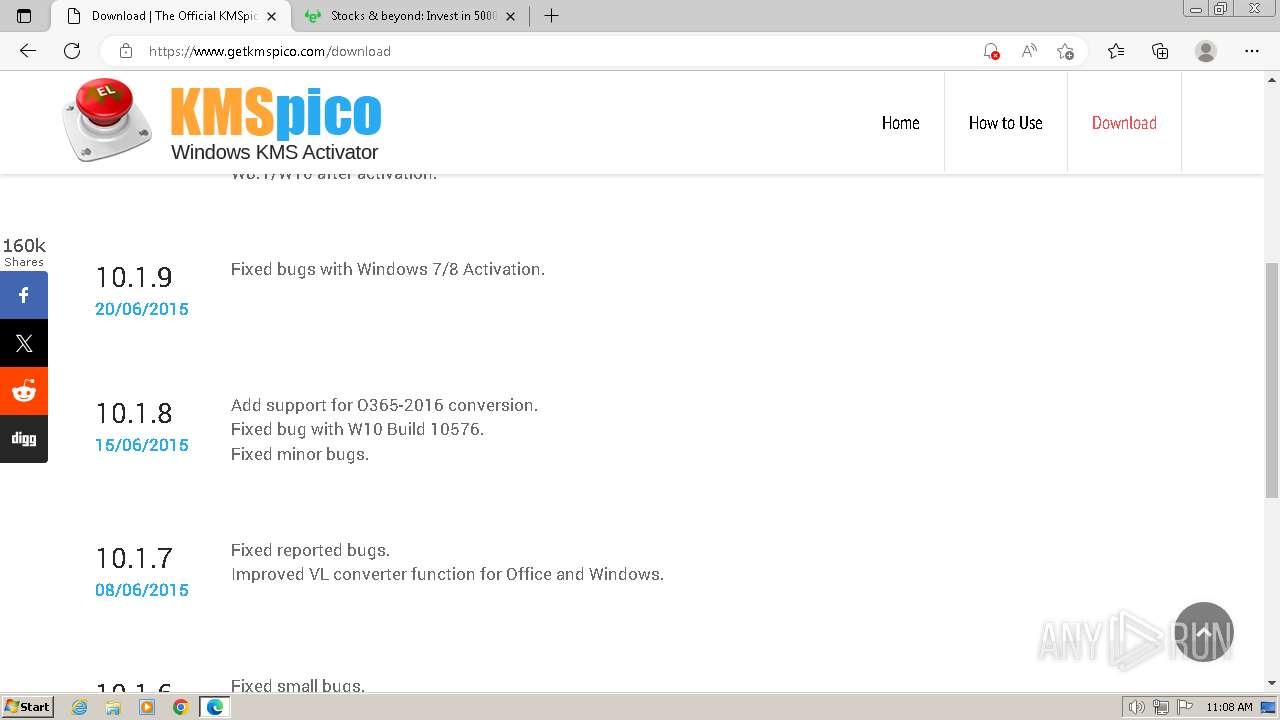
Task: Open Read aloud icon in address bar
Action: (1028, 51)
